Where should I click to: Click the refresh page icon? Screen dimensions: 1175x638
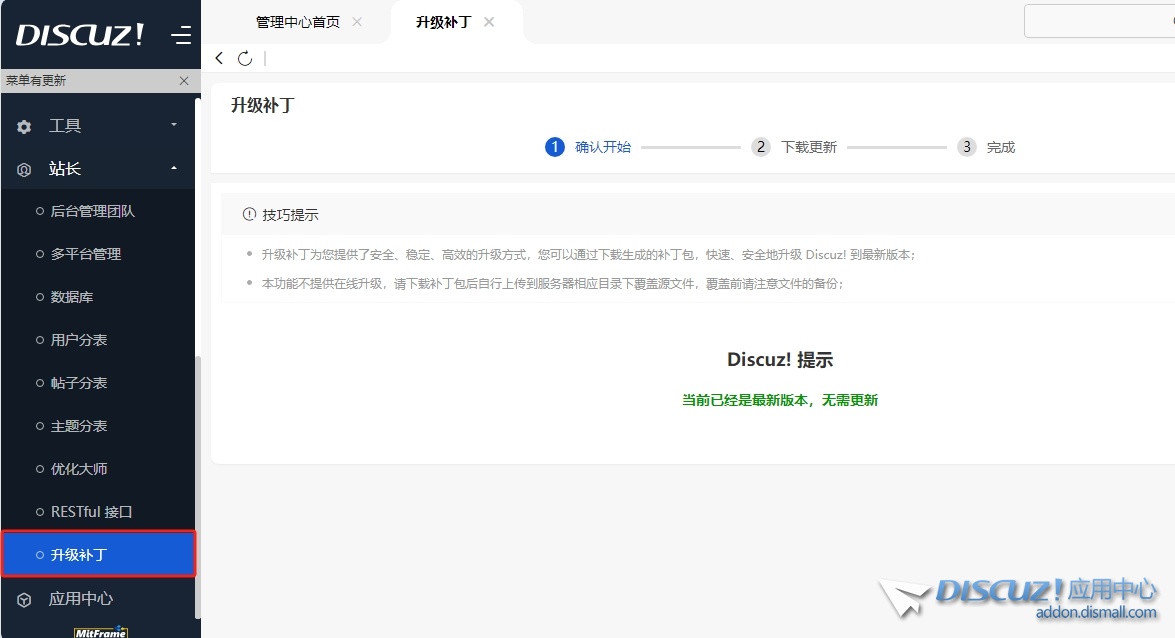point(245,58)
